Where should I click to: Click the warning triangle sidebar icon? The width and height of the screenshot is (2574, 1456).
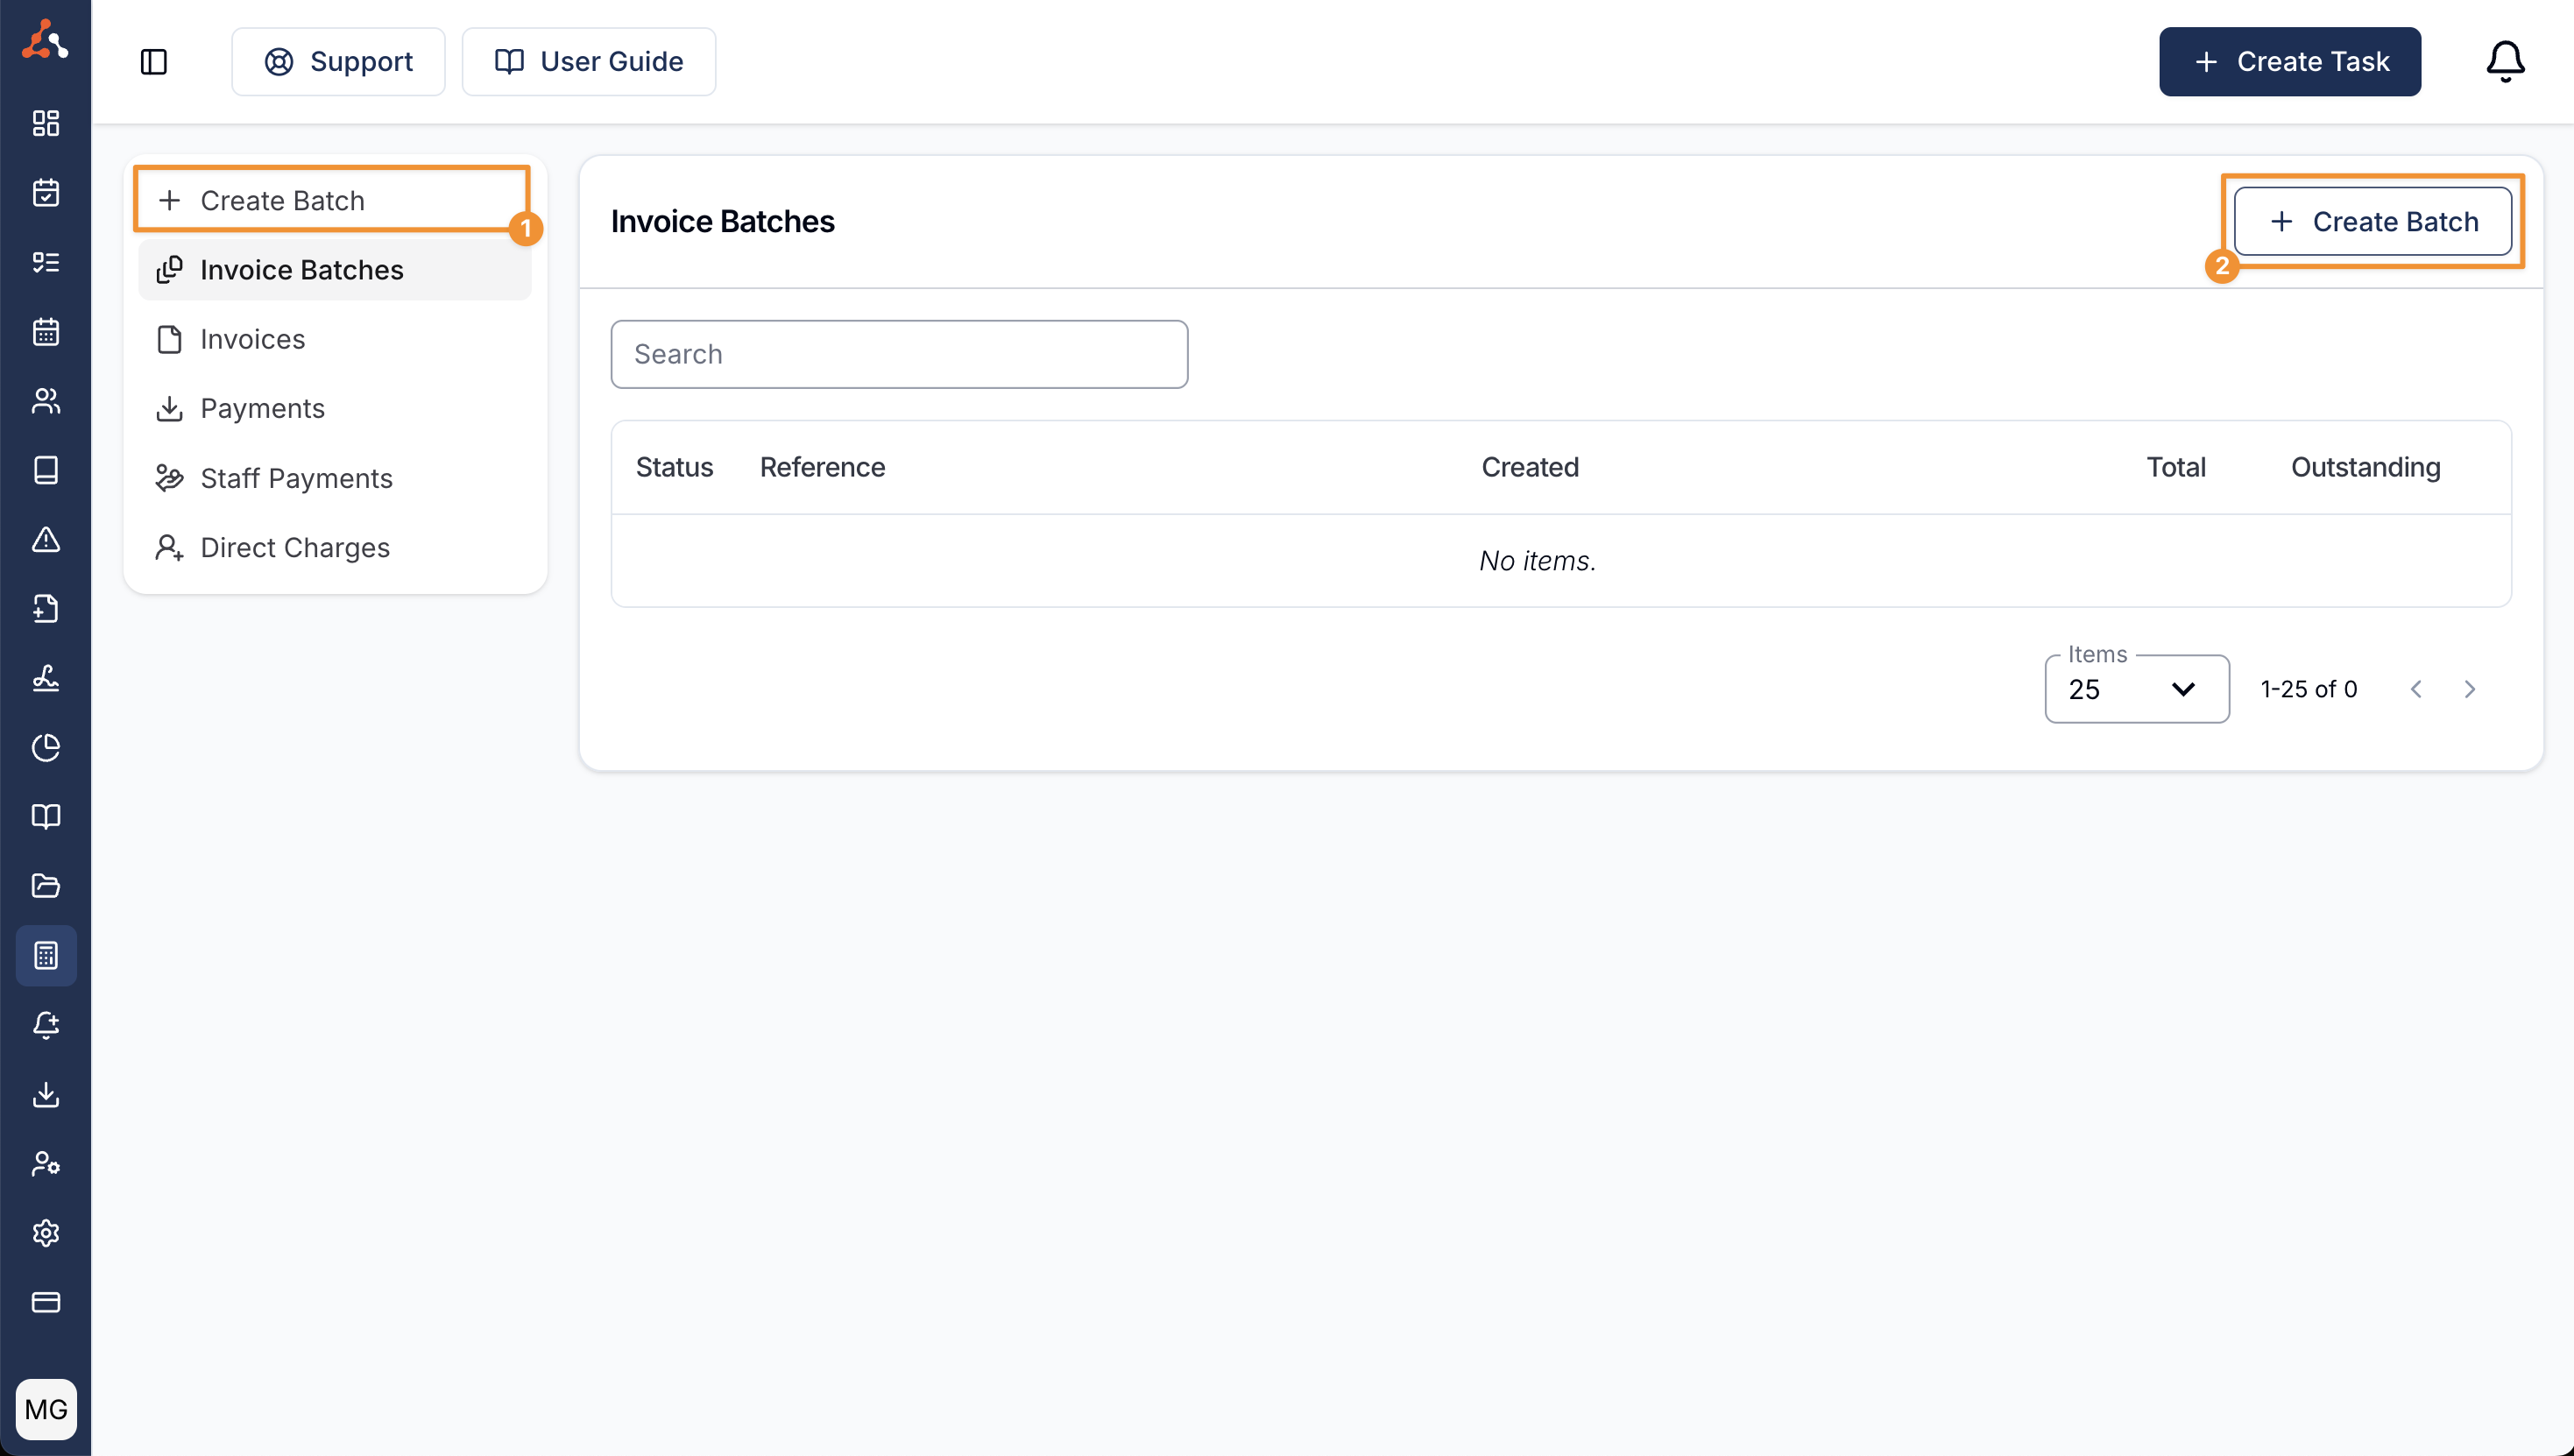[46, 540]
